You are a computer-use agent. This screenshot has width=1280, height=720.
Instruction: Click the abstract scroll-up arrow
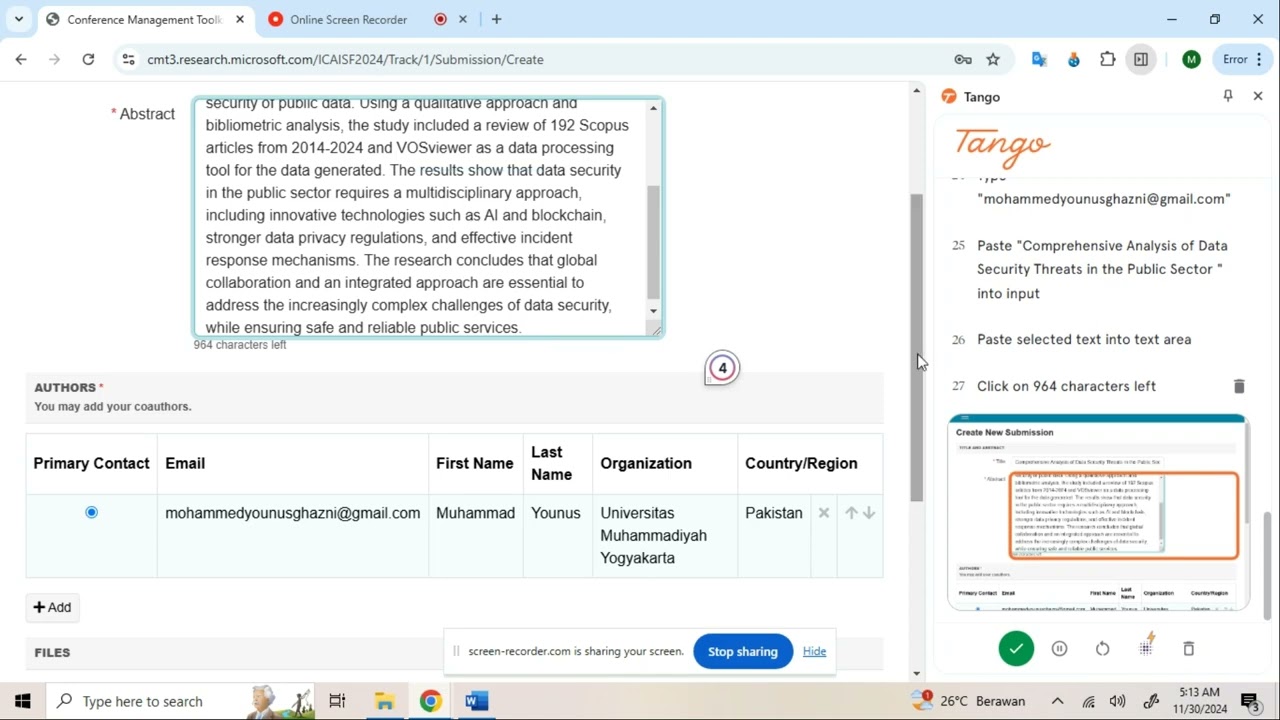click(654, 107)
